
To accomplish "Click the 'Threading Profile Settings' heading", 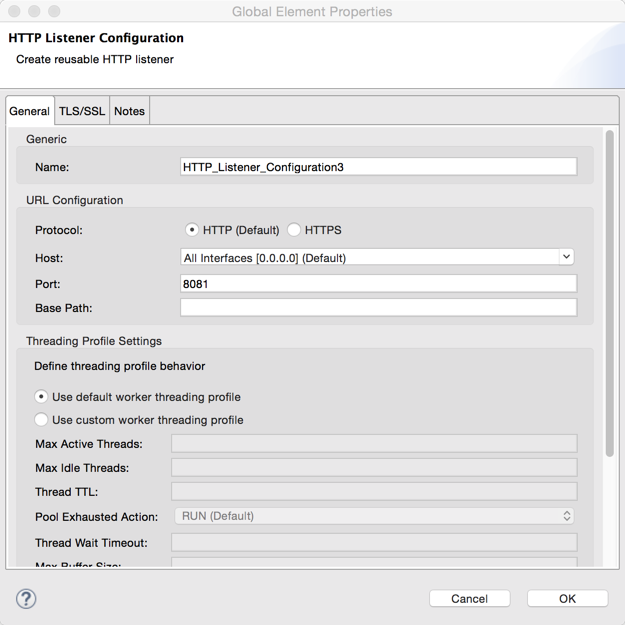I will pyautogui.click(x=94, y=341).
